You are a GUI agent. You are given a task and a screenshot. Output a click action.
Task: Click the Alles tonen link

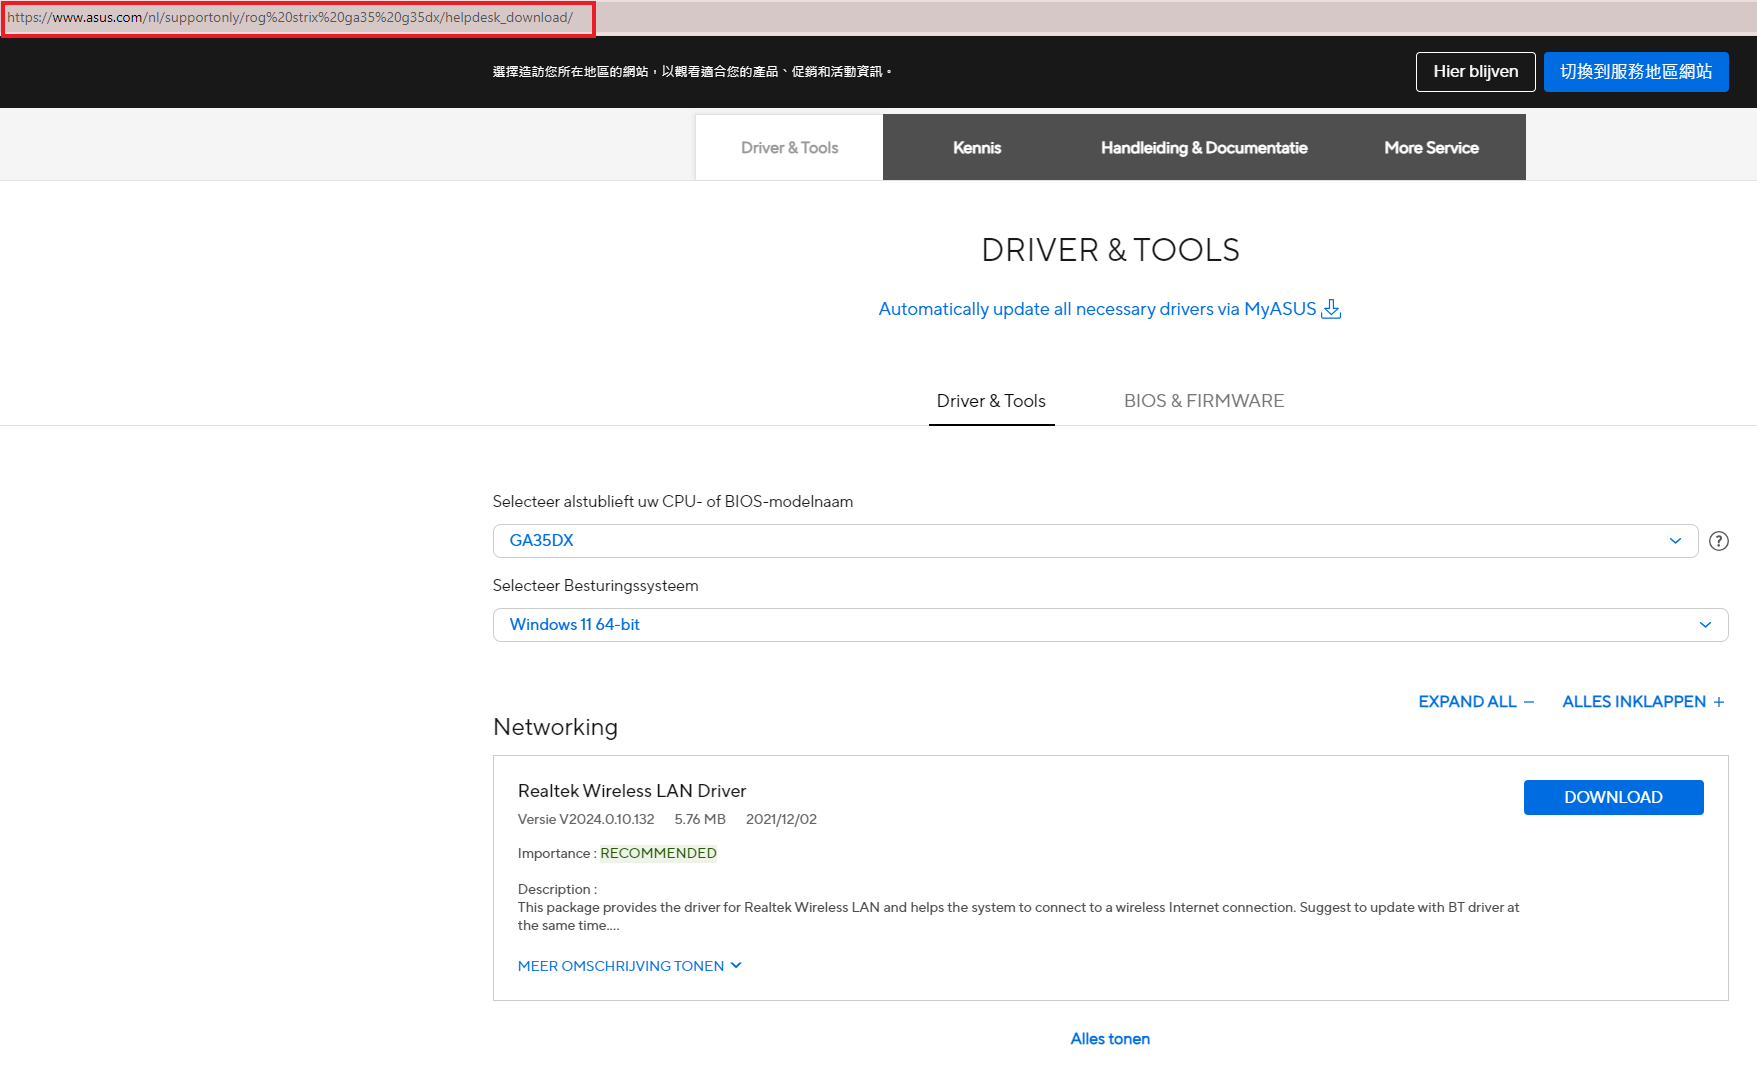1110,1039
